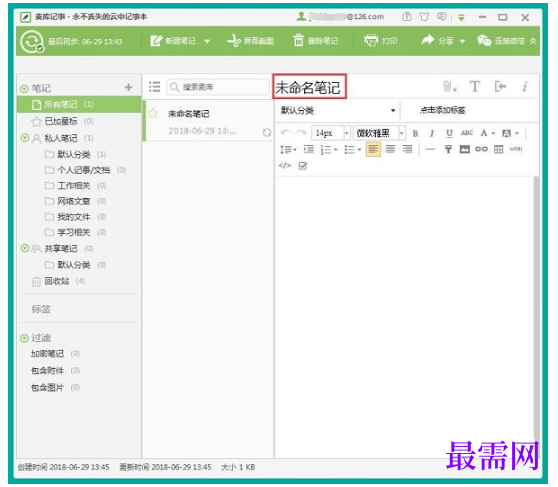
Task: Open the 个人记事/文档 folder
Action: click(85, 170)
